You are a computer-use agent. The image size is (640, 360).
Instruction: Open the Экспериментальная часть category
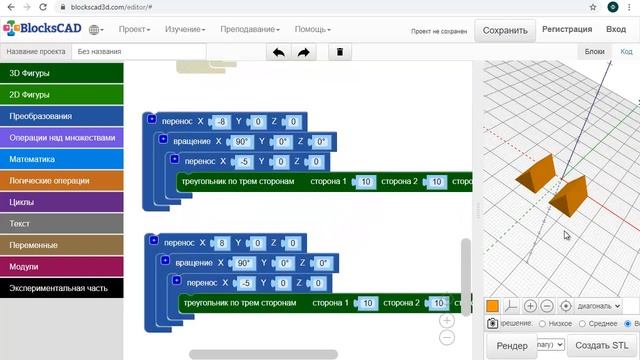coord(62,288)
